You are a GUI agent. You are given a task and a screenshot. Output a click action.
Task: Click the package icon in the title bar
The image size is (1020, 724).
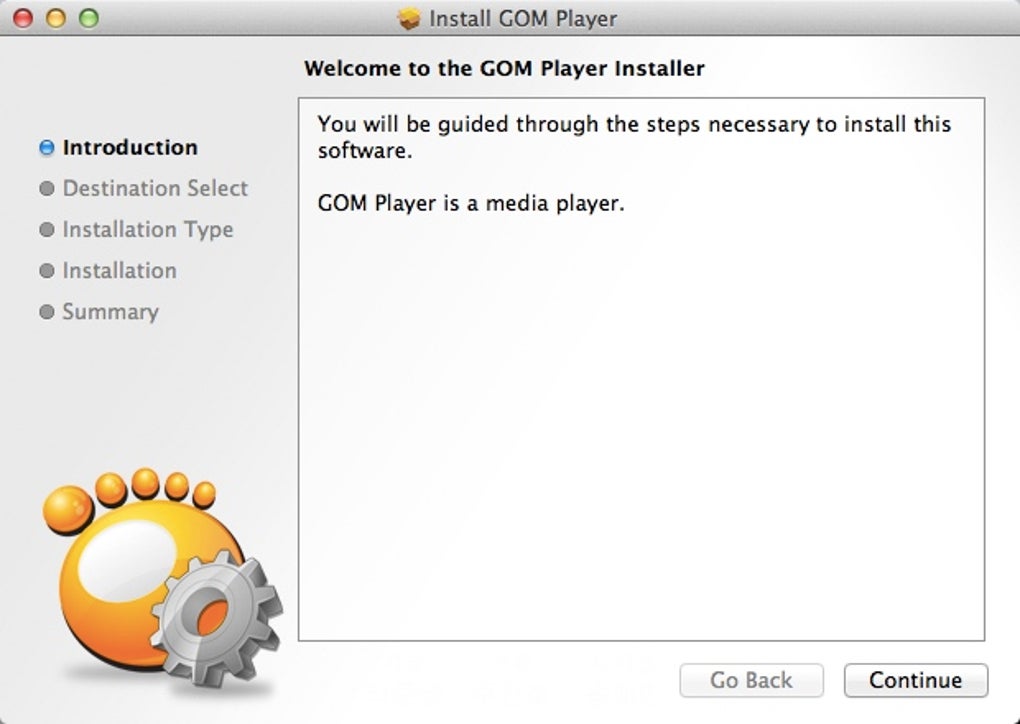[408, 19]
